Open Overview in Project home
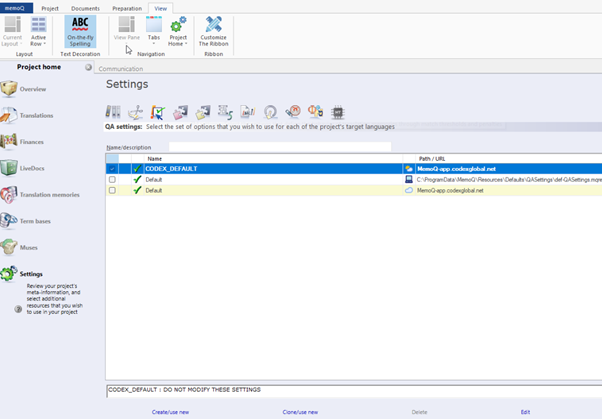This screenshot has height=419, width=602. (24, 89)
